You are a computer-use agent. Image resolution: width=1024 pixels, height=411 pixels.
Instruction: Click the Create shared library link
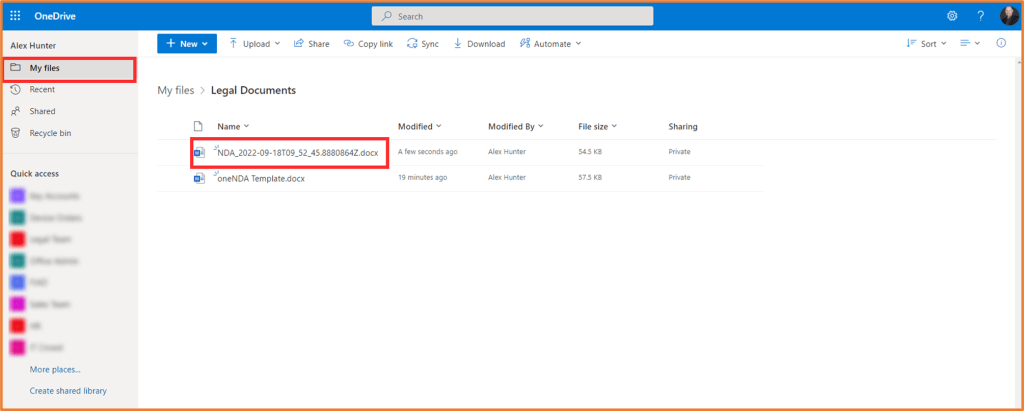pos(68,391)
